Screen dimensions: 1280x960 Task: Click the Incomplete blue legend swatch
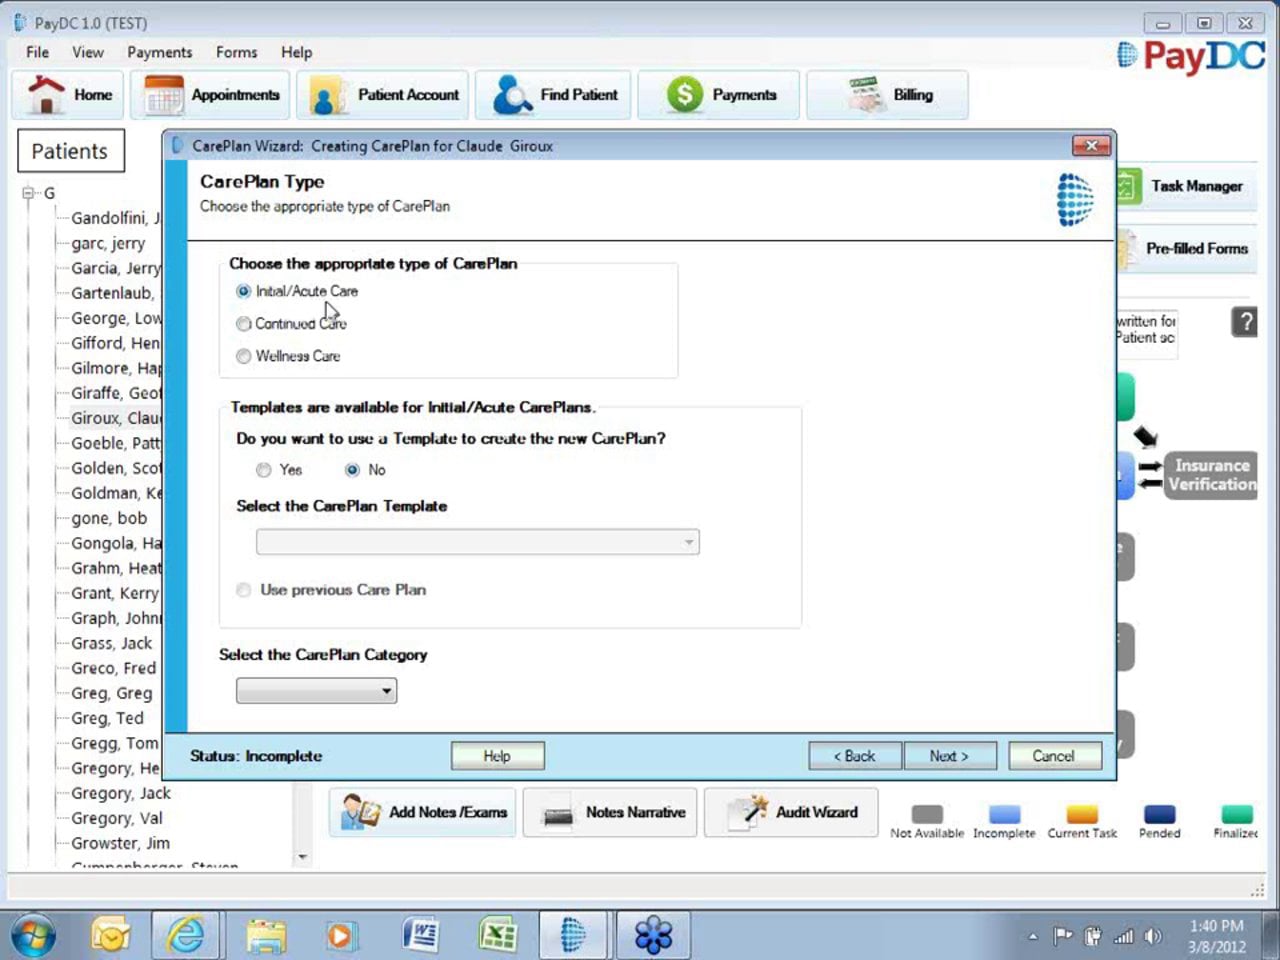coord(1004,814)
